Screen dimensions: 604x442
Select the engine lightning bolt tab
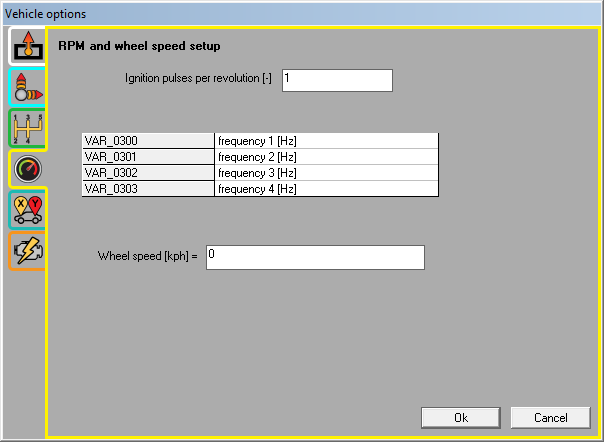point(27,251)
